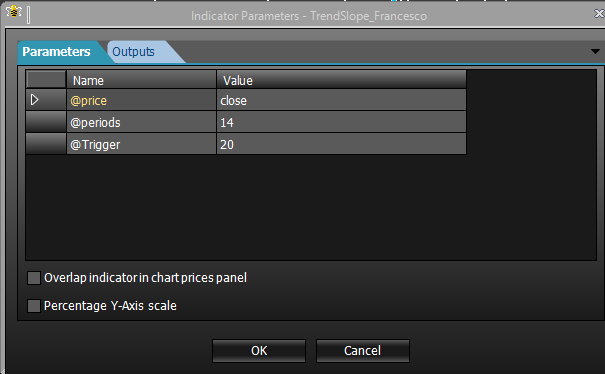The width and height of the screenshot is (605, 374).
Task: Click the @periods value field showing 14
Action: click(x=341, y=122)
